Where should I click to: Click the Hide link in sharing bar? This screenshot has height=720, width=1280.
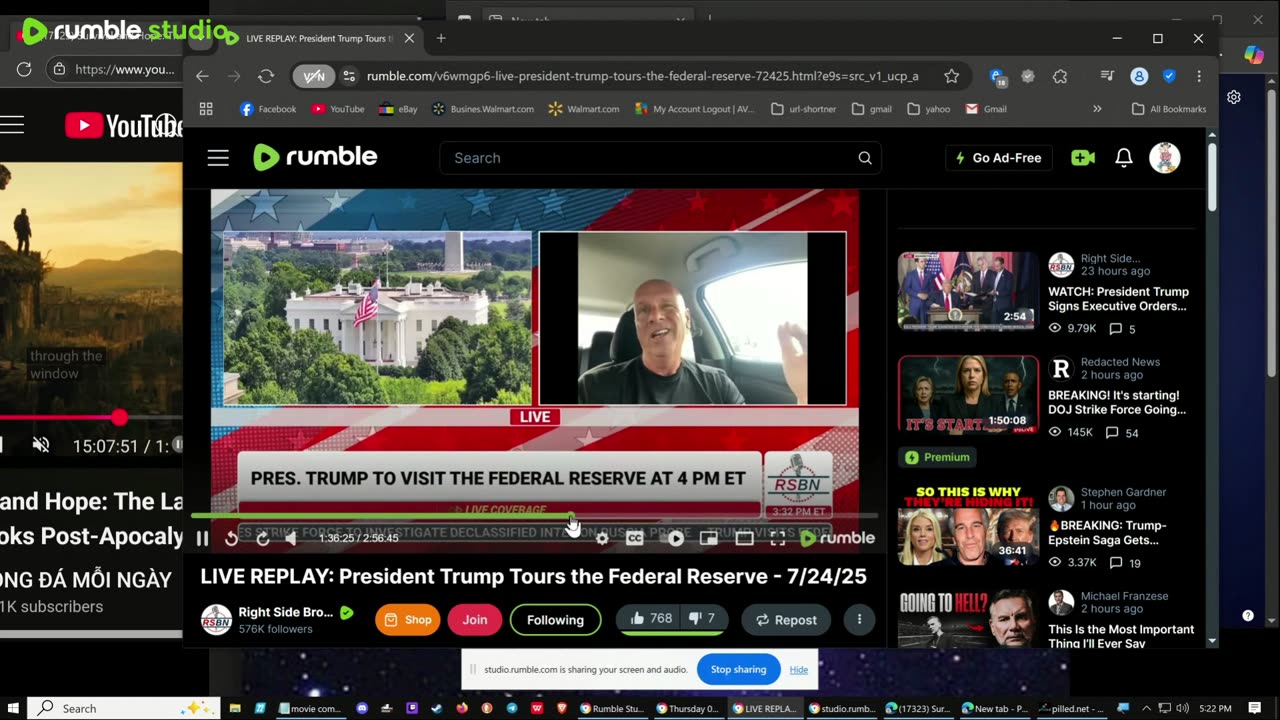799,669
